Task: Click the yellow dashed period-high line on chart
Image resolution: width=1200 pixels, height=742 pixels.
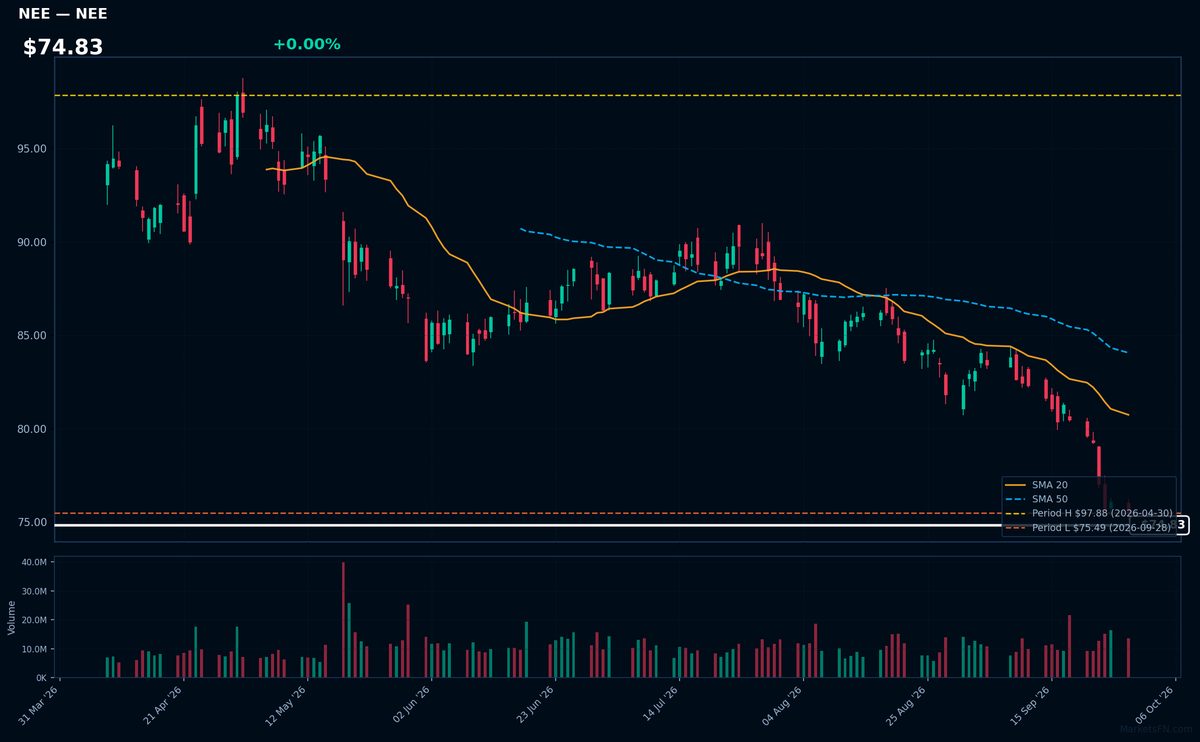Action: click(618, 95)
